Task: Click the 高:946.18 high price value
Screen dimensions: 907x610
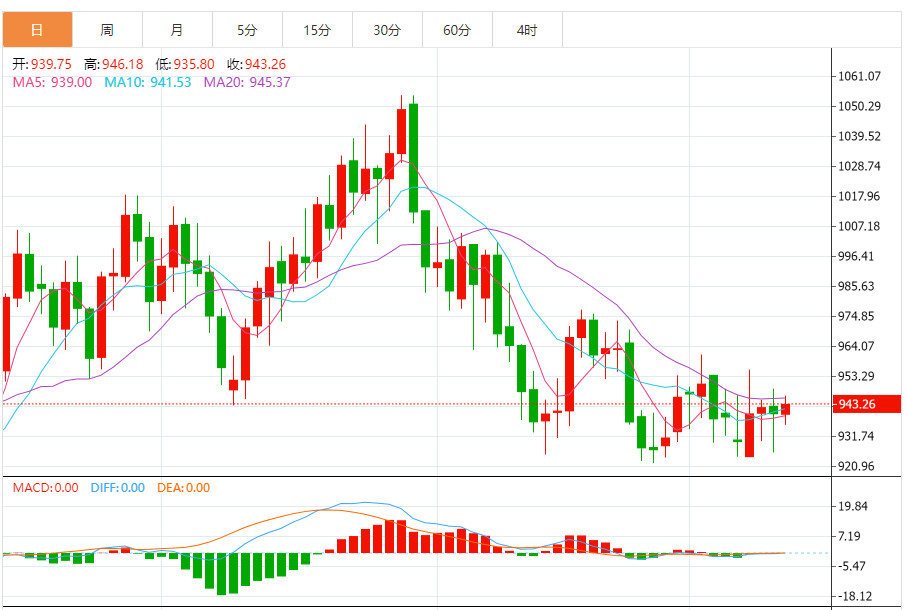Action: click(x=113, y=64)
